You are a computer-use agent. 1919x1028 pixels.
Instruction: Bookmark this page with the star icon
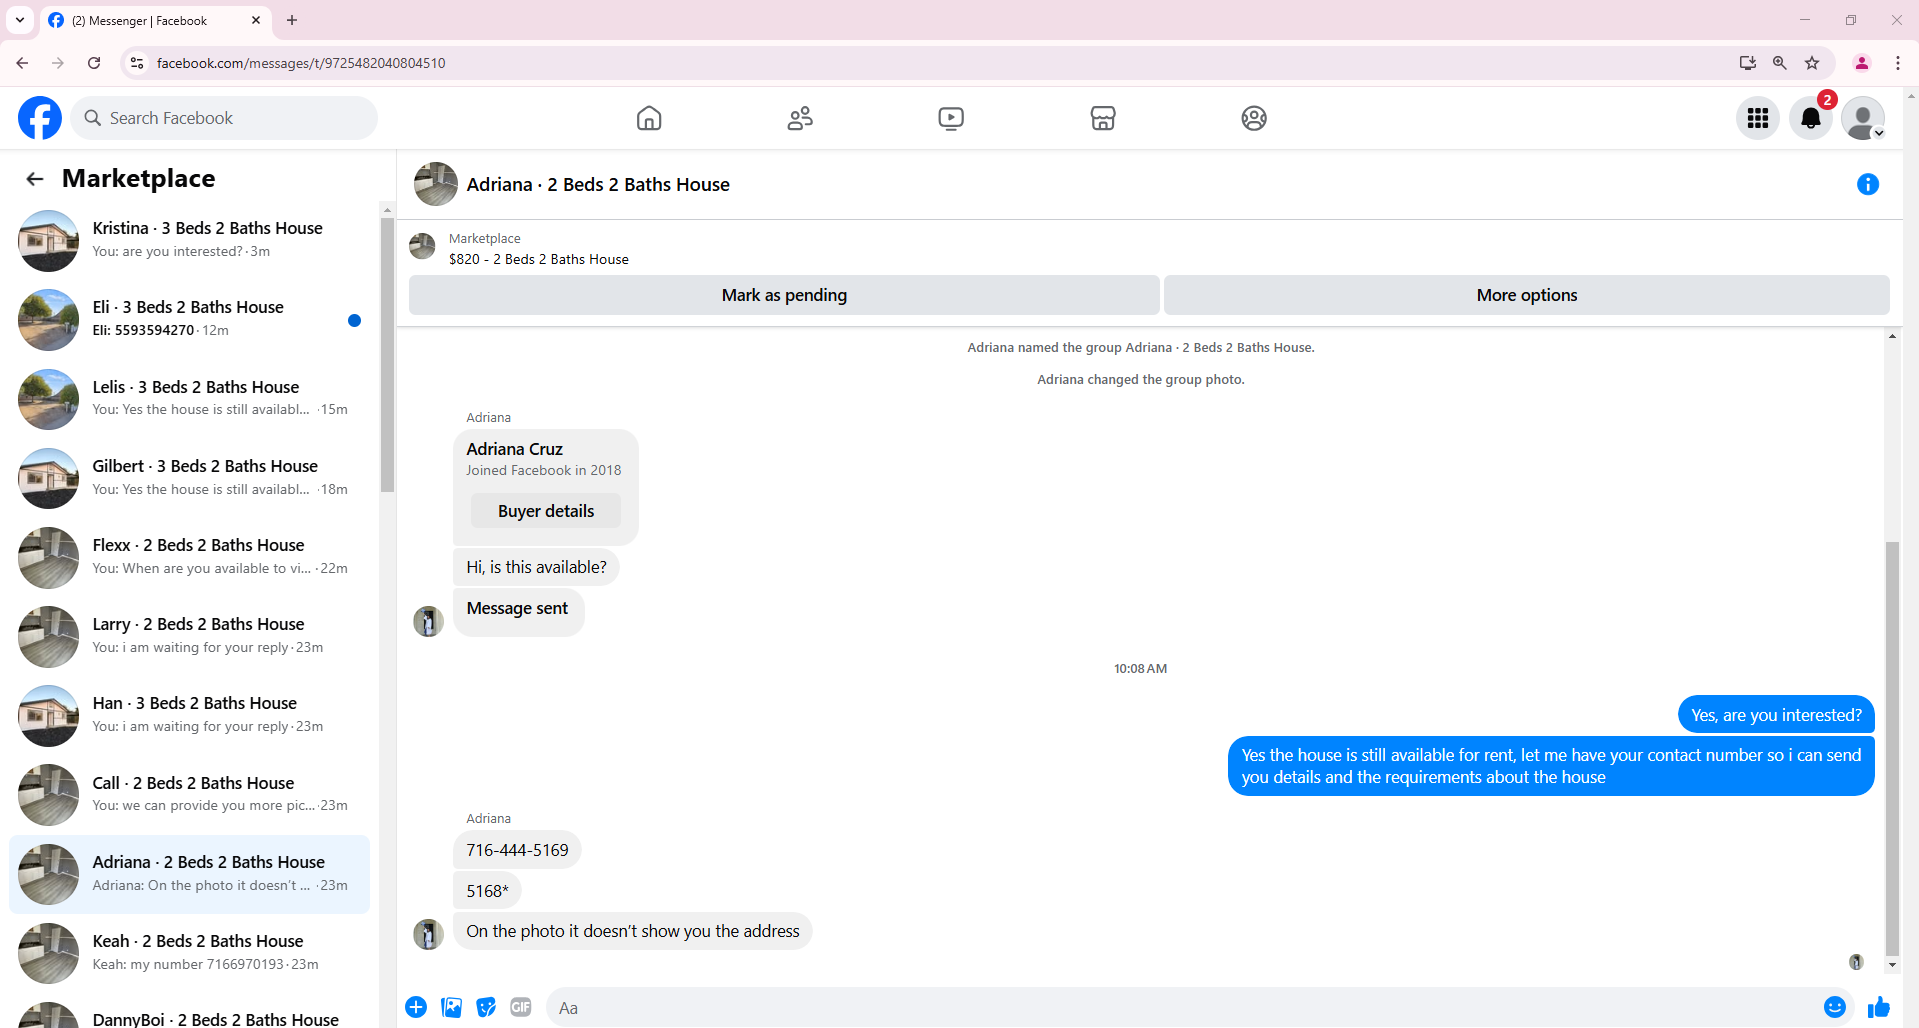pos(1812,63)
